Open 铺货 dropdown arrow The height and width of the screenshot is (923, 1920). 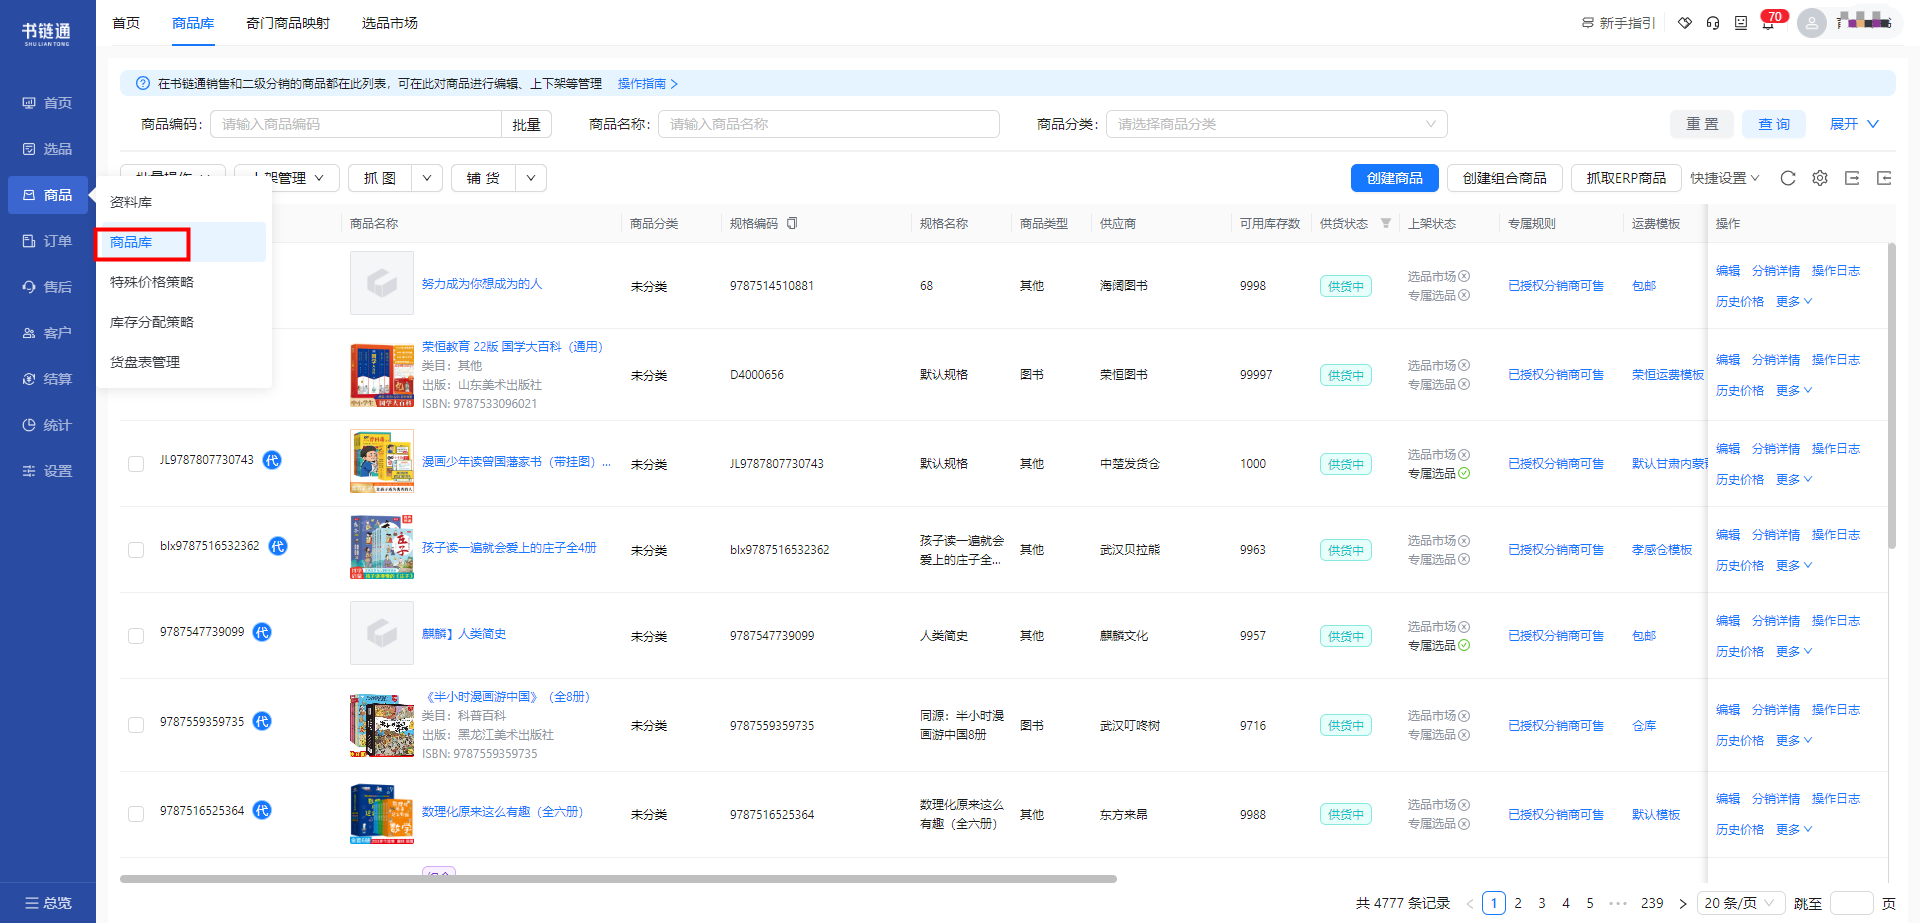pos(531,178)
